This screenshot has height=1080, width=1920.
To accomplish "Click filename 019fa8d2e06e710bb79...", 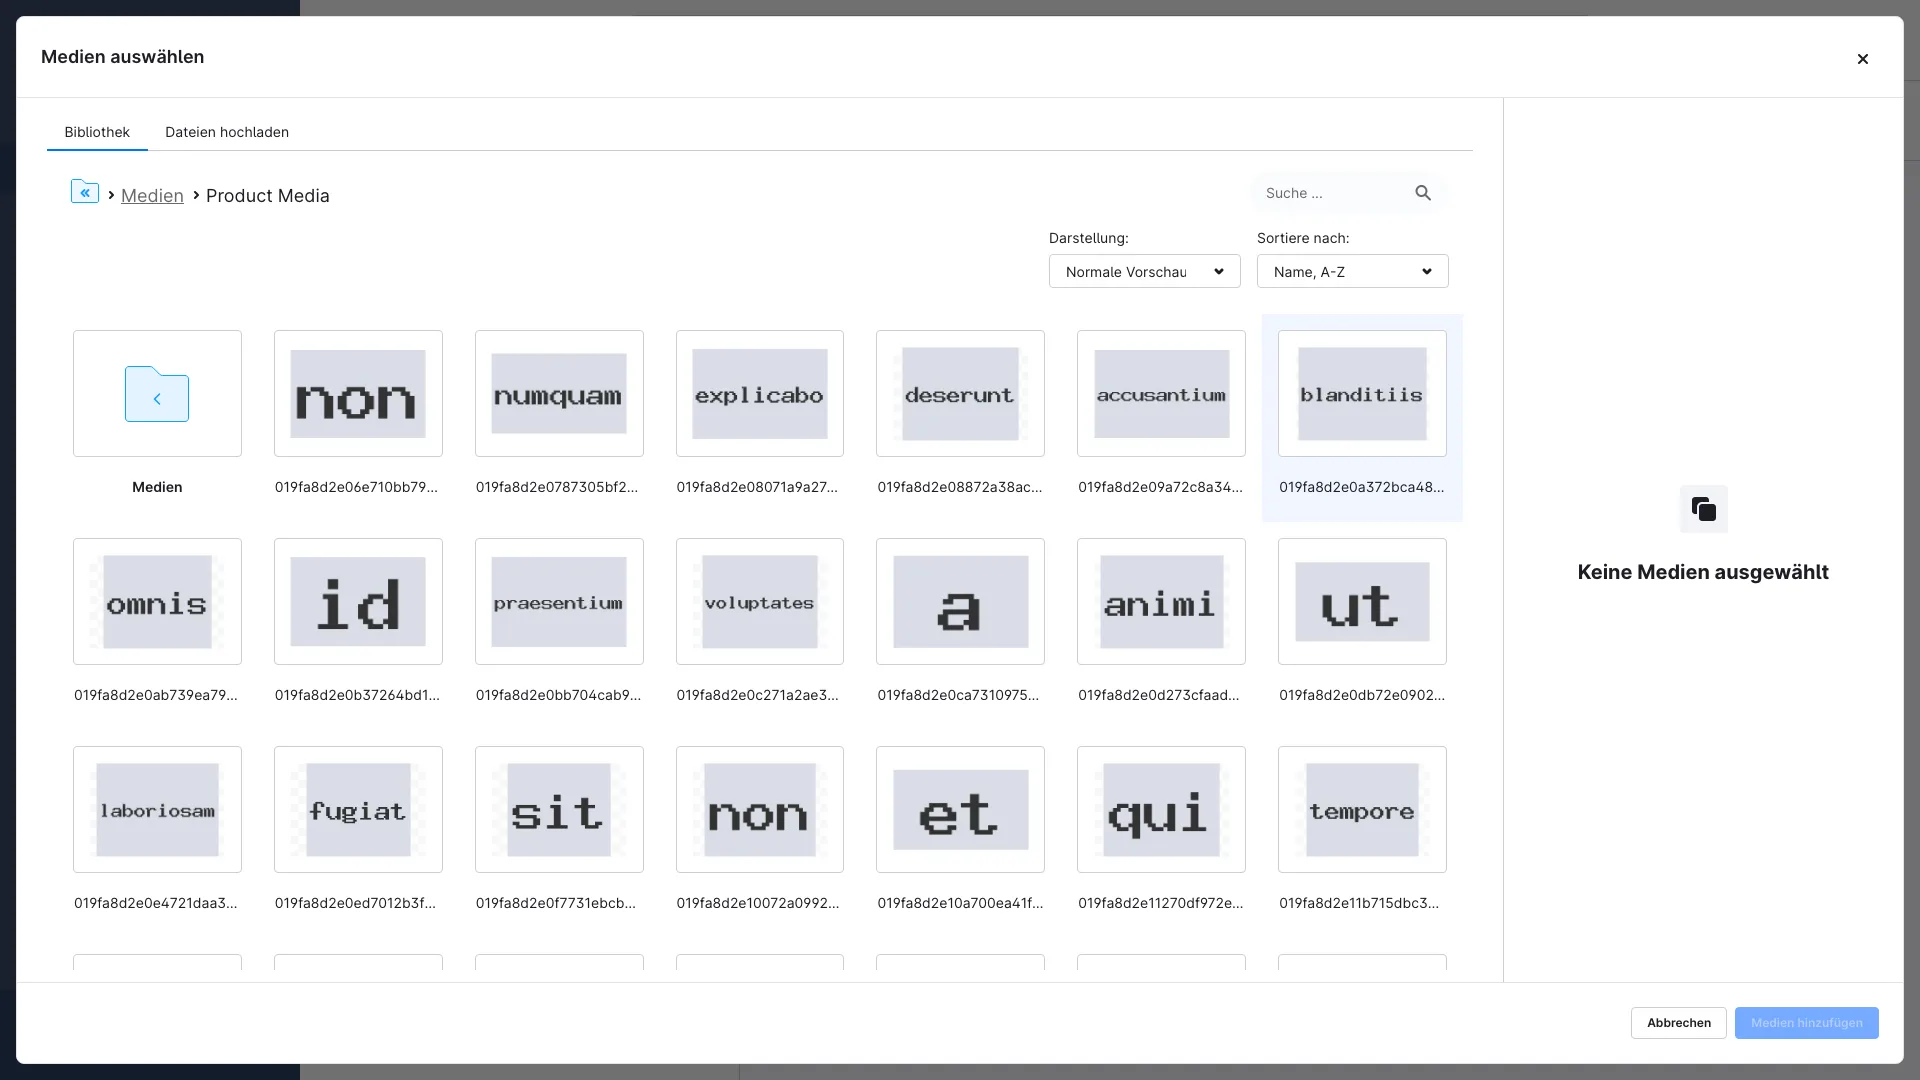I will pyautogui.click(x=356, y=487).
